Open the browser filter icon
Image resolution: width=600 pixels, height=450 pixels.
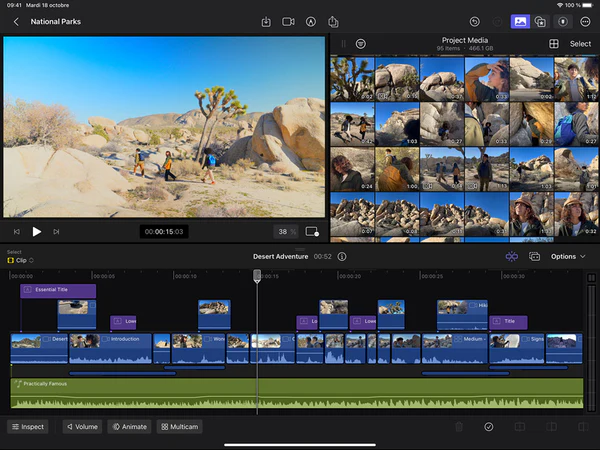click(360, 44)
